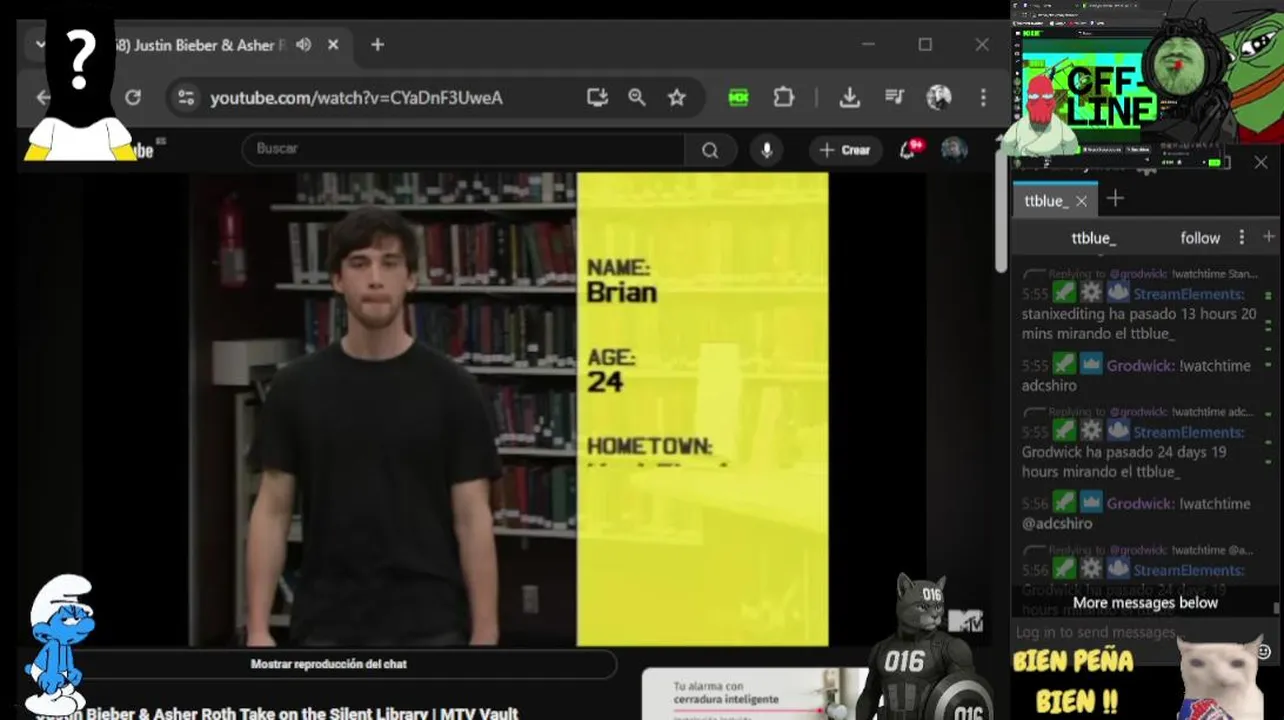
Task: Open the Chrome three-dot menu
Action: (x=983, y=97)
